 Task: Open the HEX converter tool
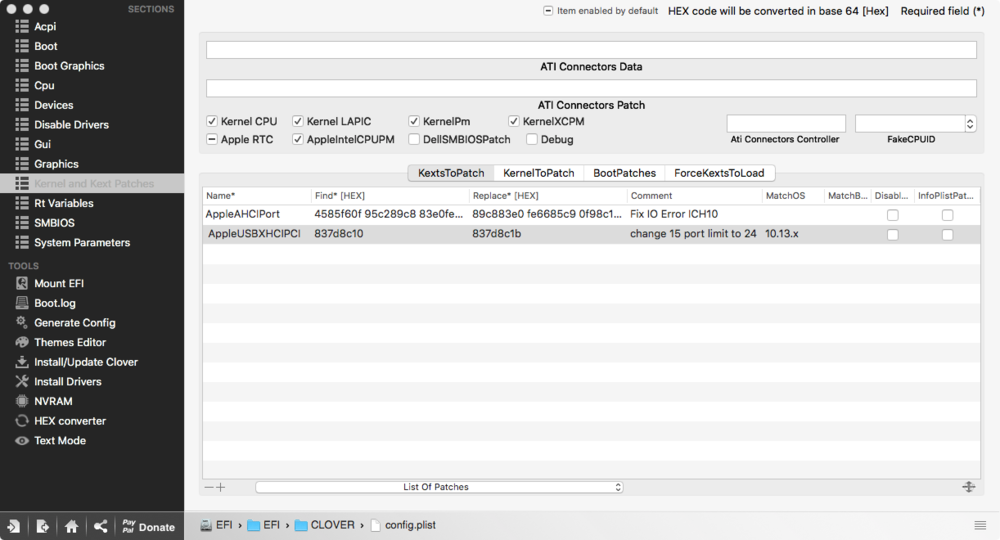coord(21,421)
